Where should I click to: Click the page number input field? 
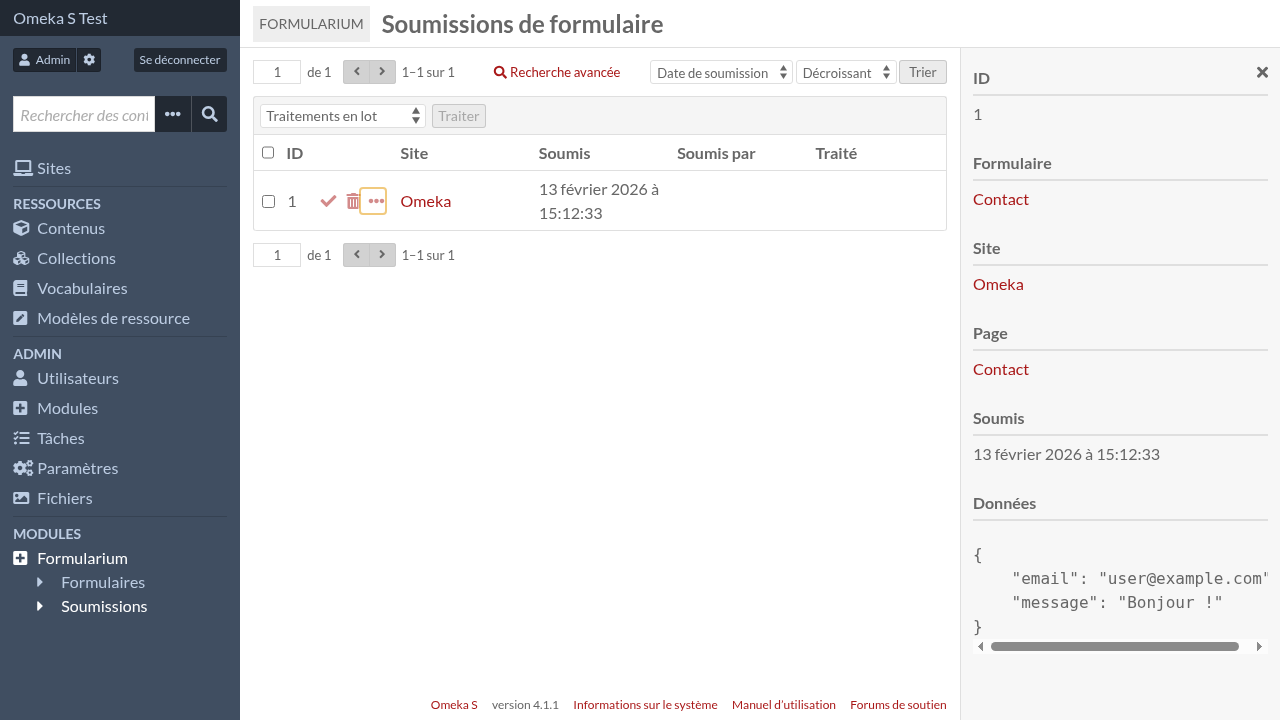click(277, 72)
